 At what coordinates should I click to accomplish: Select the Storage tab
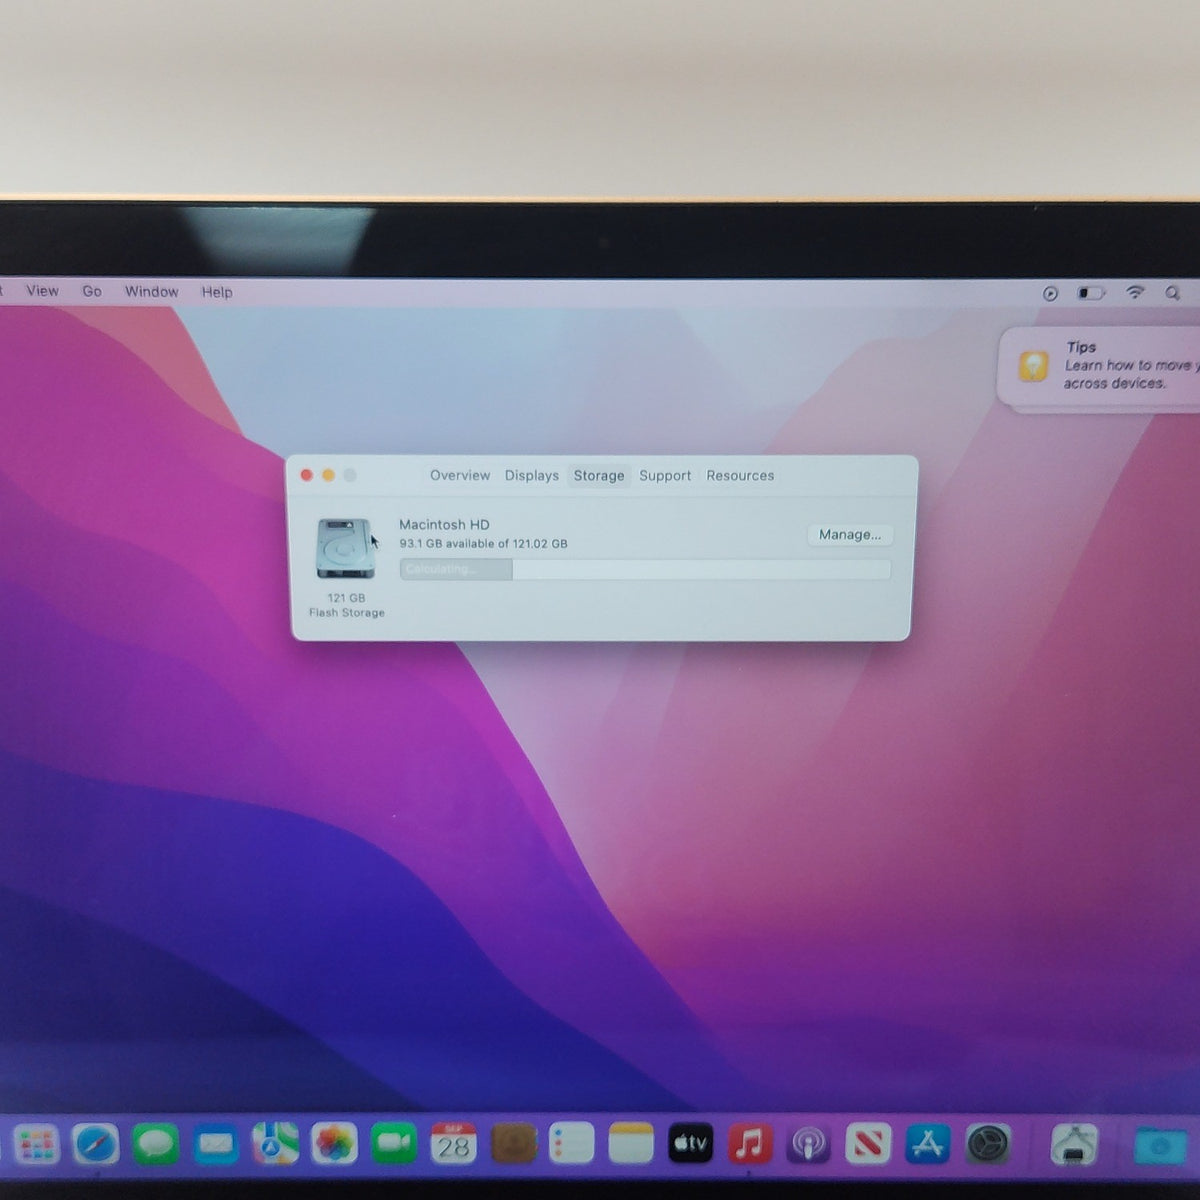(x=599, y=475)
